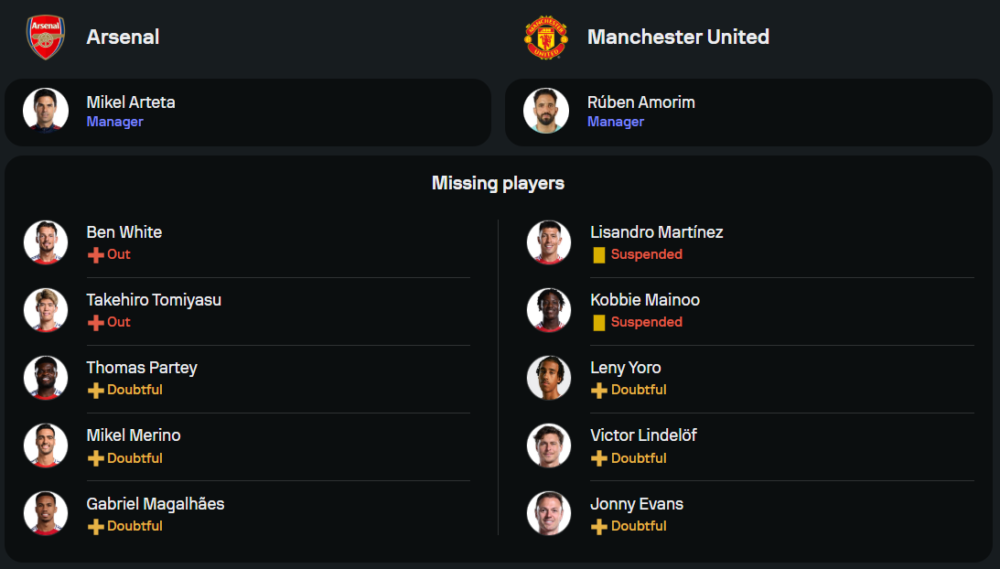Click Thomas Partey's doubtful cross icon

[x=96, y=390]
